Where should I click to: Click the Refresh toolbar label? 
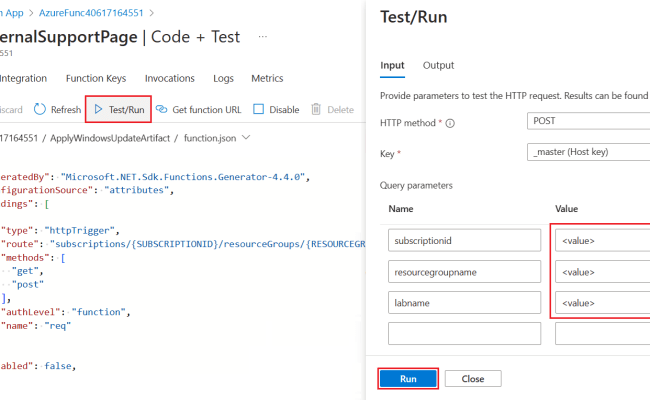coord(66,109)
